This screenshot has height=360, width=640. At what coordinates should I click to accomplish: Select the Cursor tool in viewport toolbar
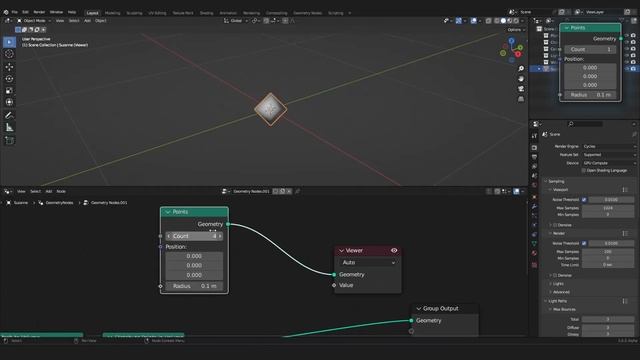[x=9, y=54]
